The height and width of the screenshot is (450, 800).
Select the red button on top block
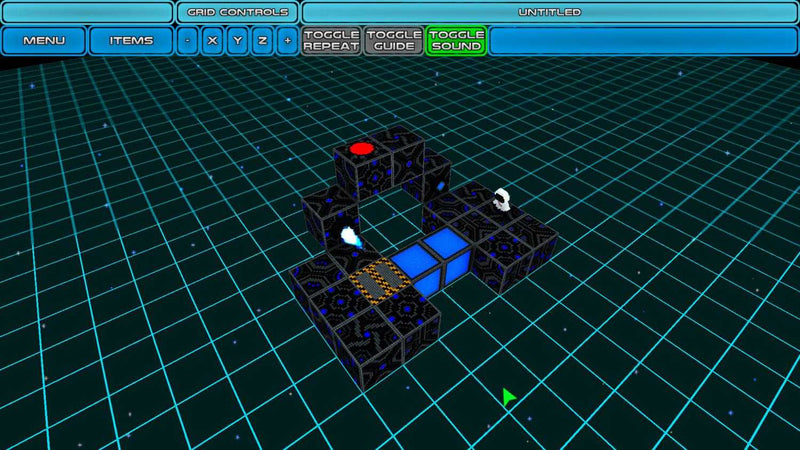362,148
